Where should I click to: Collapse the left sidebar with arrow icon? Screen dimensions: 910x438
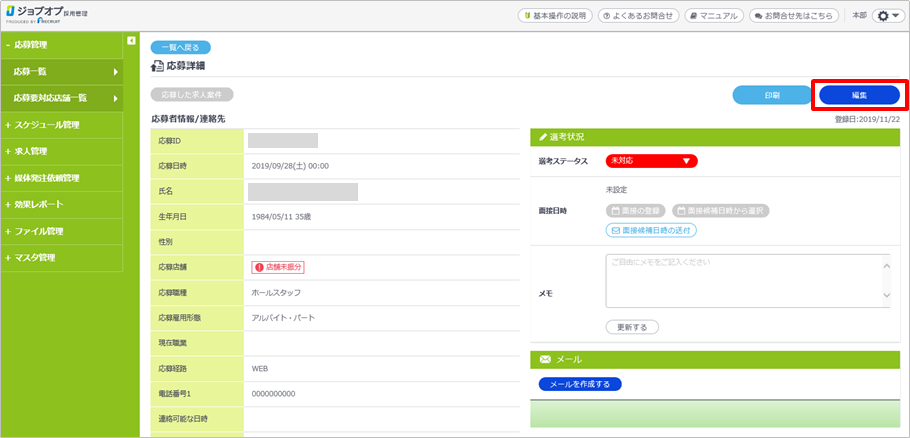point(131,40)
